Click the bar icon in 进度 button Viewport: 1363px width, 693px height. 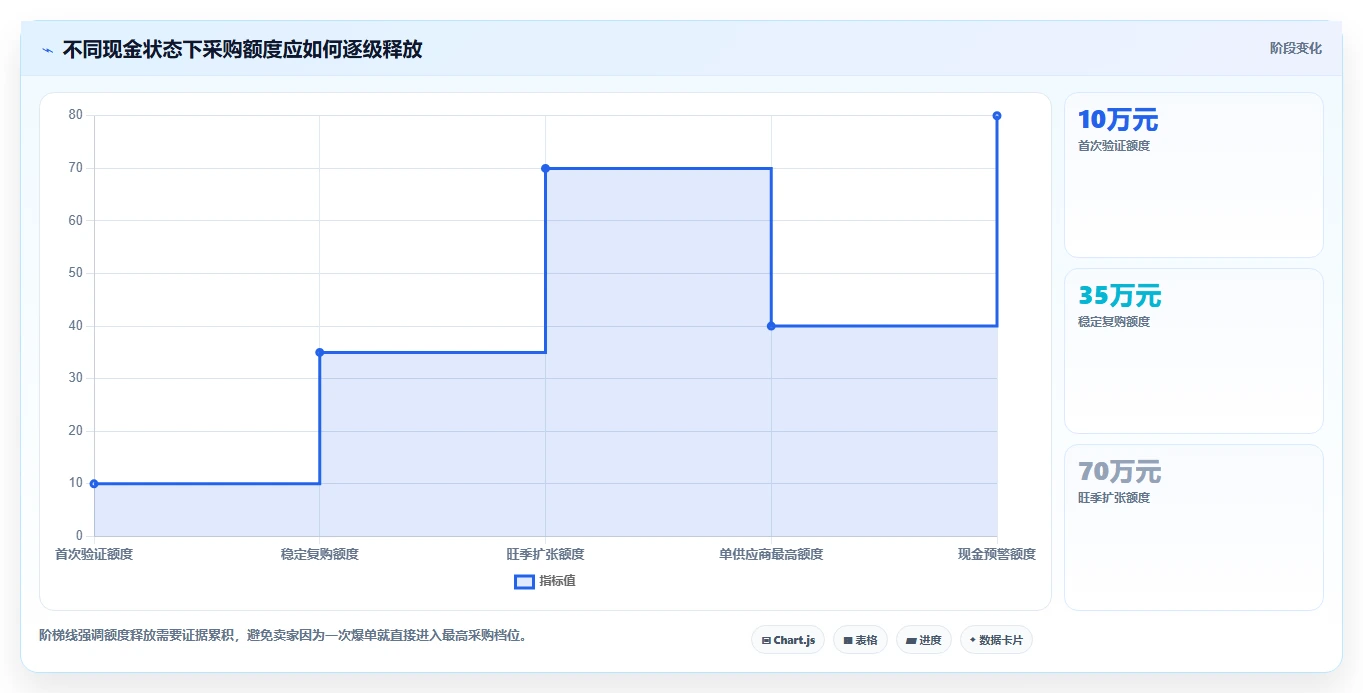pyautogui.click(x=912, y=640)
